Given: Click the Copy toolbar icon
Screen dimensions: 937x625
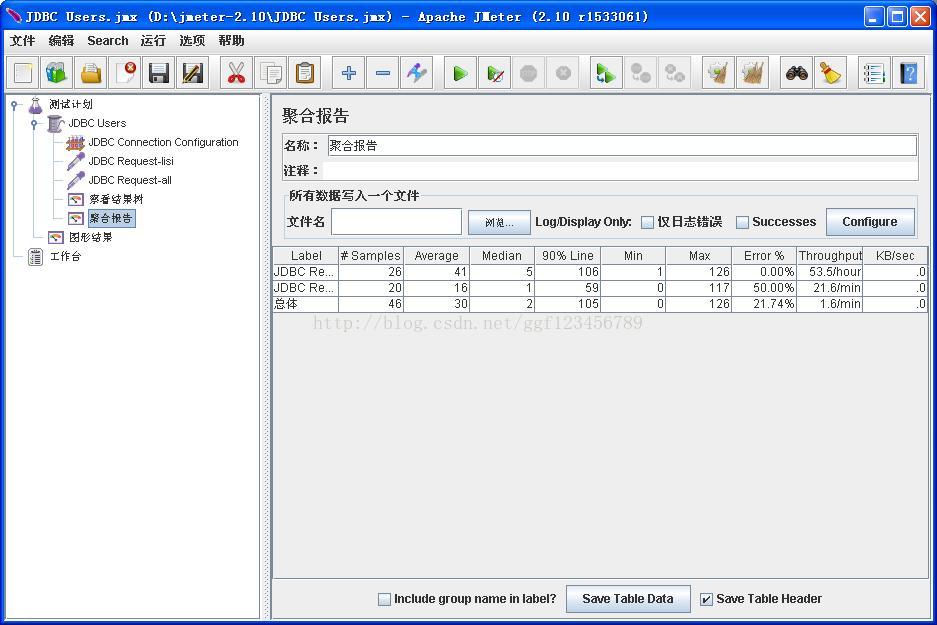Looking at the screenshot, I should click(x=270, y=73).
